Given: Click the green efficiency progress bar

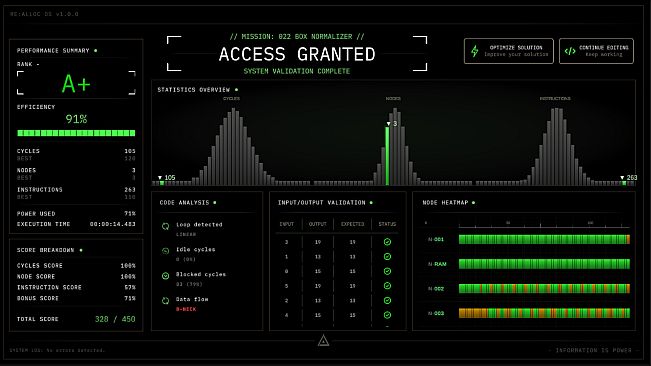Looking at the screenshot, I should click(x=76, y=133).
